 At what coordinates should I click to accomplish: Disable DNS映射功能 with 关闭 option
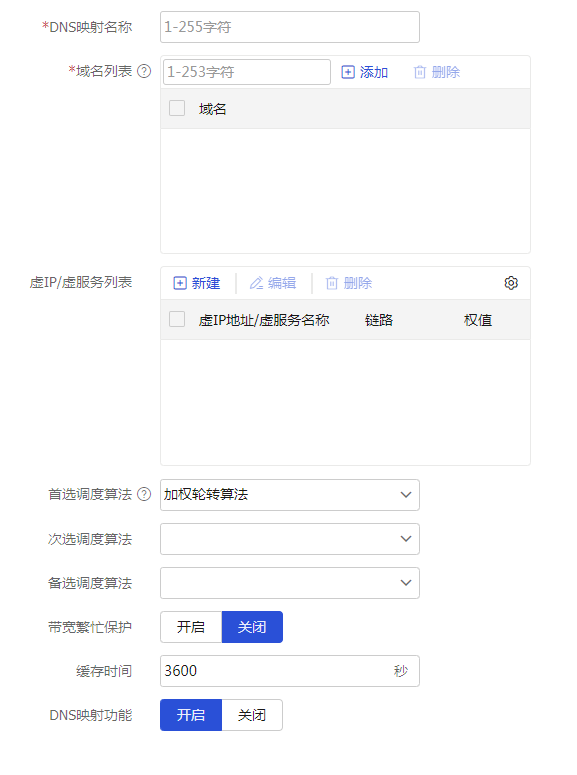[x=252, y=715]
